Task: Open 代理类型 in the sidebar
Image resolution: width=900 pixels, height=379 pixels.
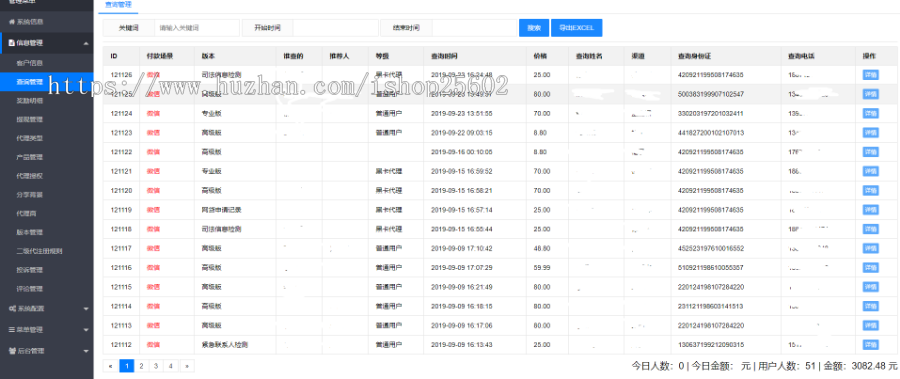Action: pyautogui.click(x=30, y=138)
